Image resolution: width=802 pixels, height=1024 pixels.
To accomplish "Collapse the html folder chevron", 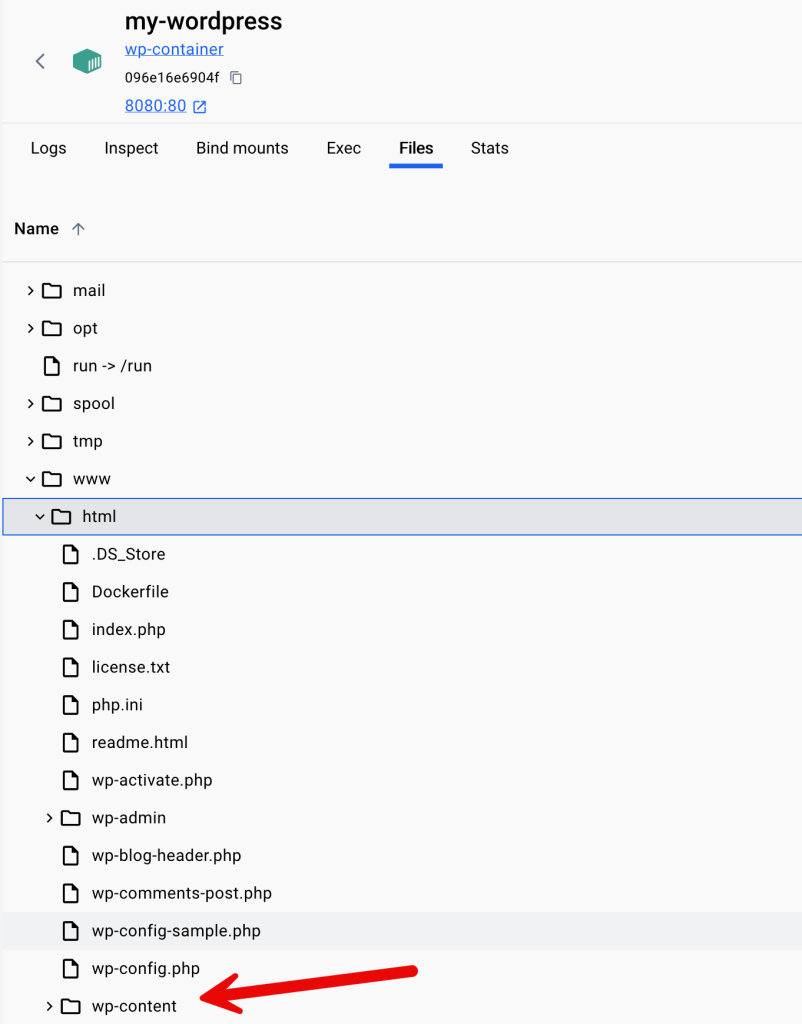I will click(40, 517).
